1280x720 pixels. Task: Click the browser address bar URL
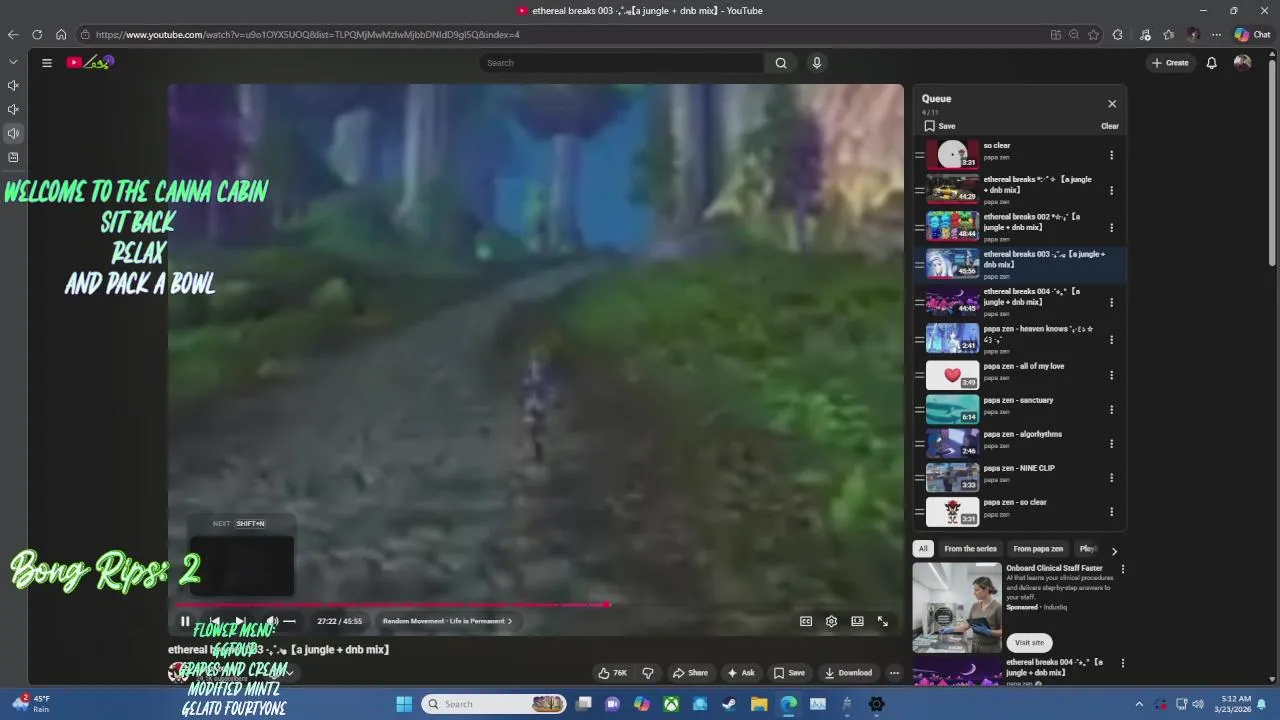307,35
